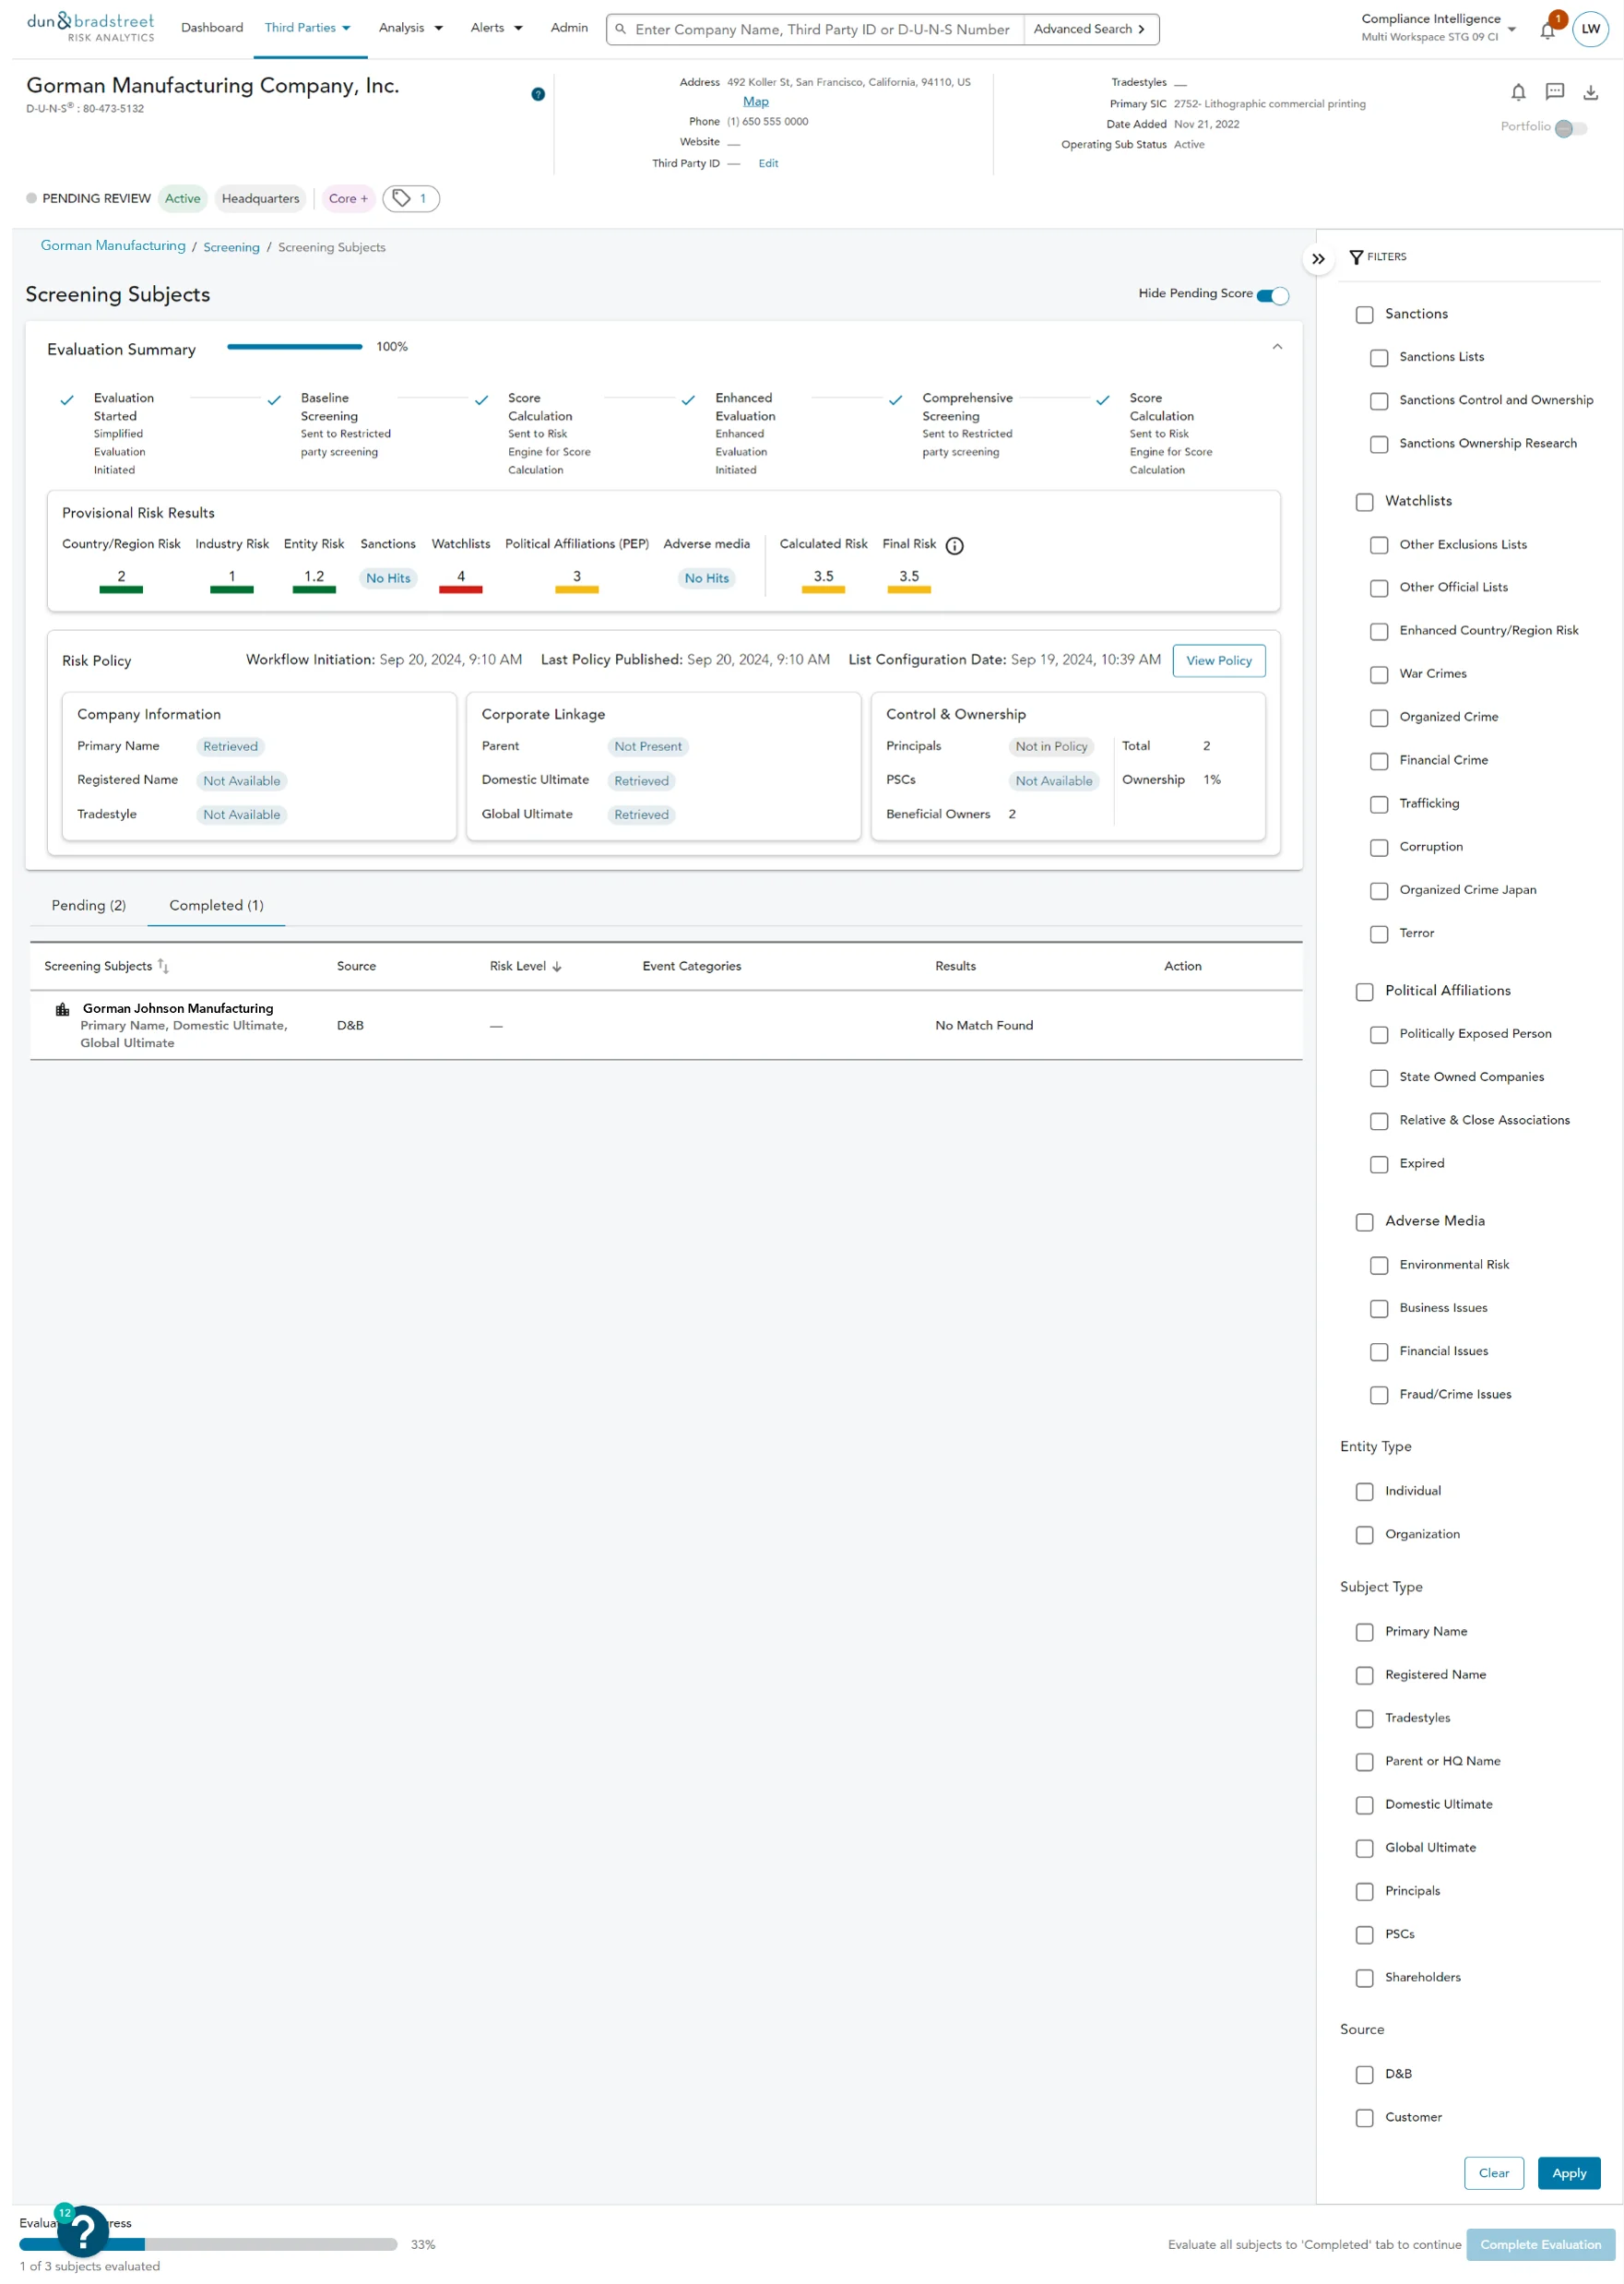Click the Sanctions No Hits badge
The image size is (1624, 2284).
(388, 579)
